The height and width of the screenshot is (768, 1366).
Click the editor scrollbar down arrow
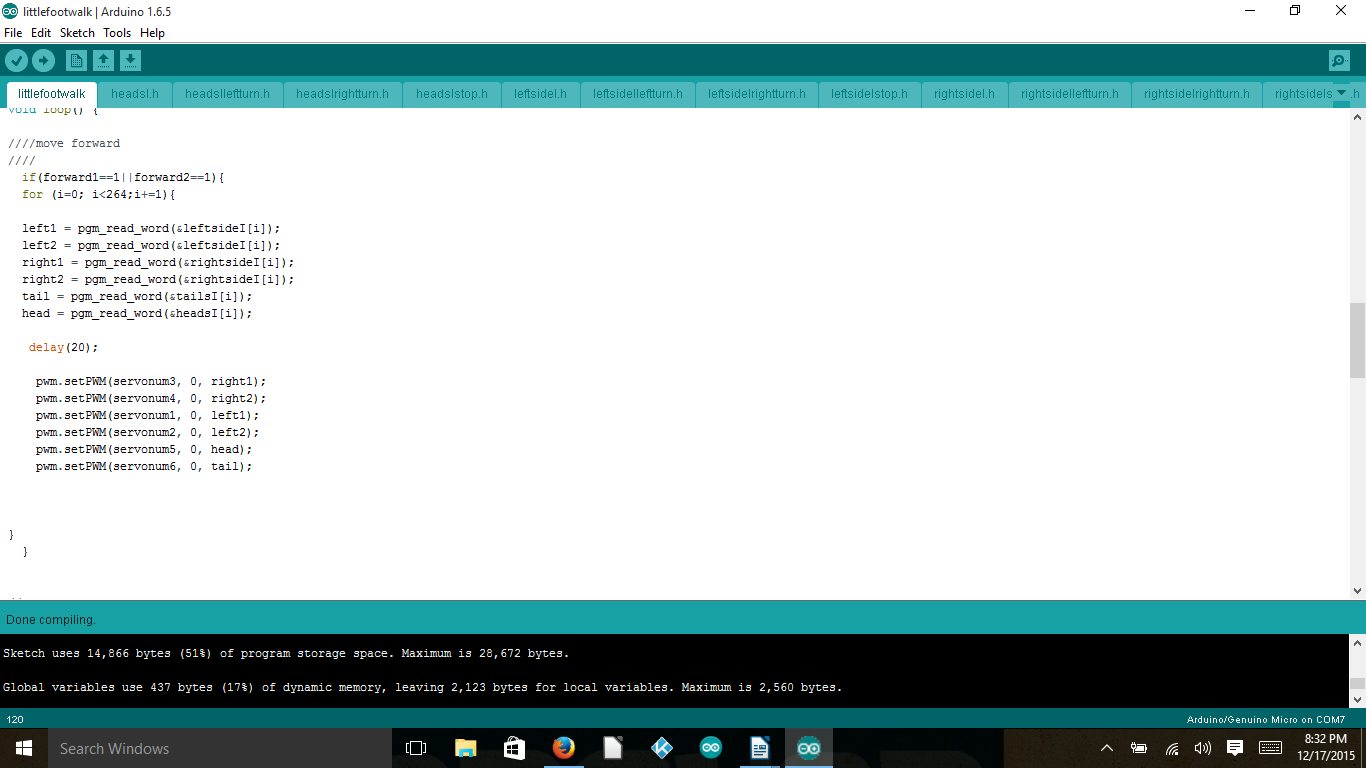(x=1357, y=591)
